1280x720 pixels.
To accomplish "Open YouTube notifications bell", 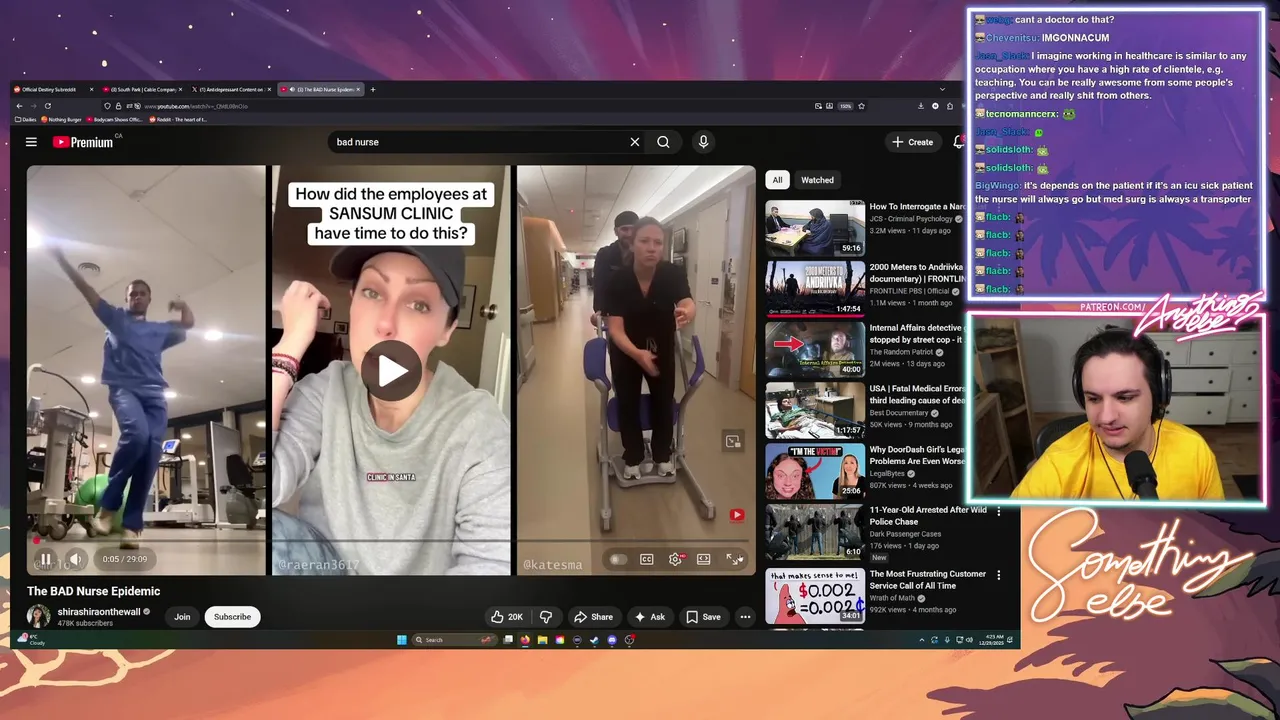I will 958,142.
